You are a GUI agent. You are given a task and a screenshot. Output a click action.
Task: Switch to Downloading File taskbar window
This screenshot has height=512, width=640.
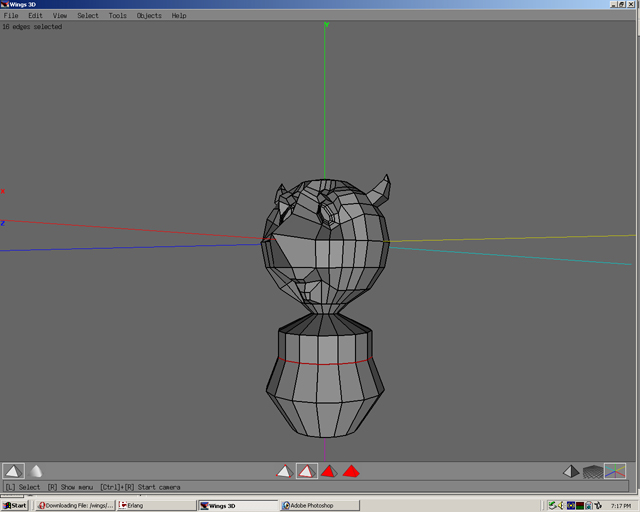click(x=74, y=505)
